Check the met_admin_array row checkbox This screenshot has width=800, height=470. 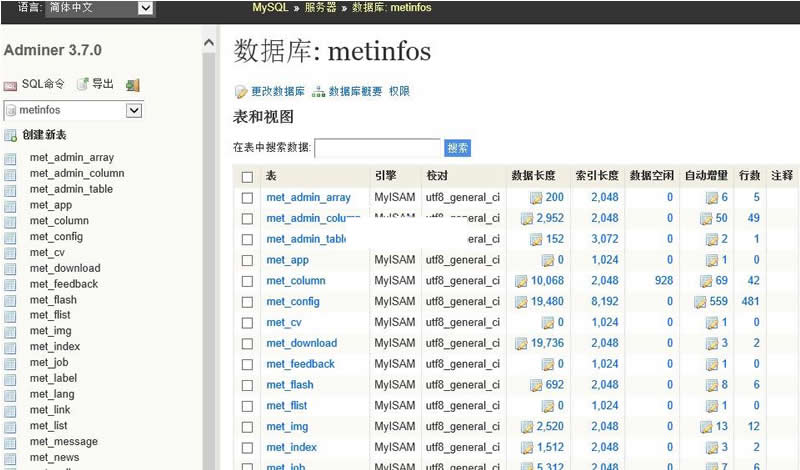pos(247,198)
